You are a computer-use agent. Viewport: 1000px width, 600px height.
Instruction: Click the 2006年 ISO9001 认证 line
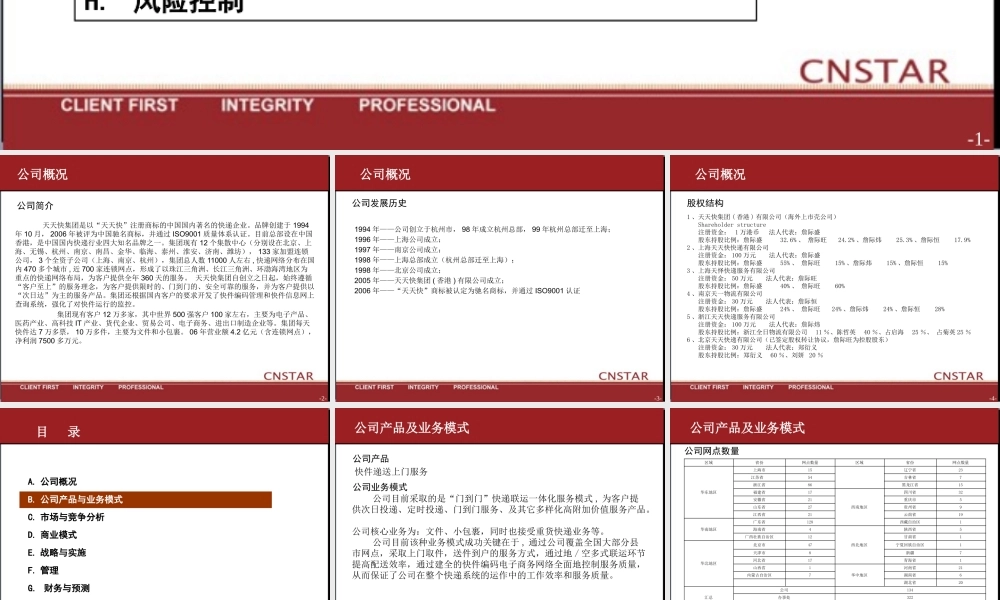click(467, 290)
